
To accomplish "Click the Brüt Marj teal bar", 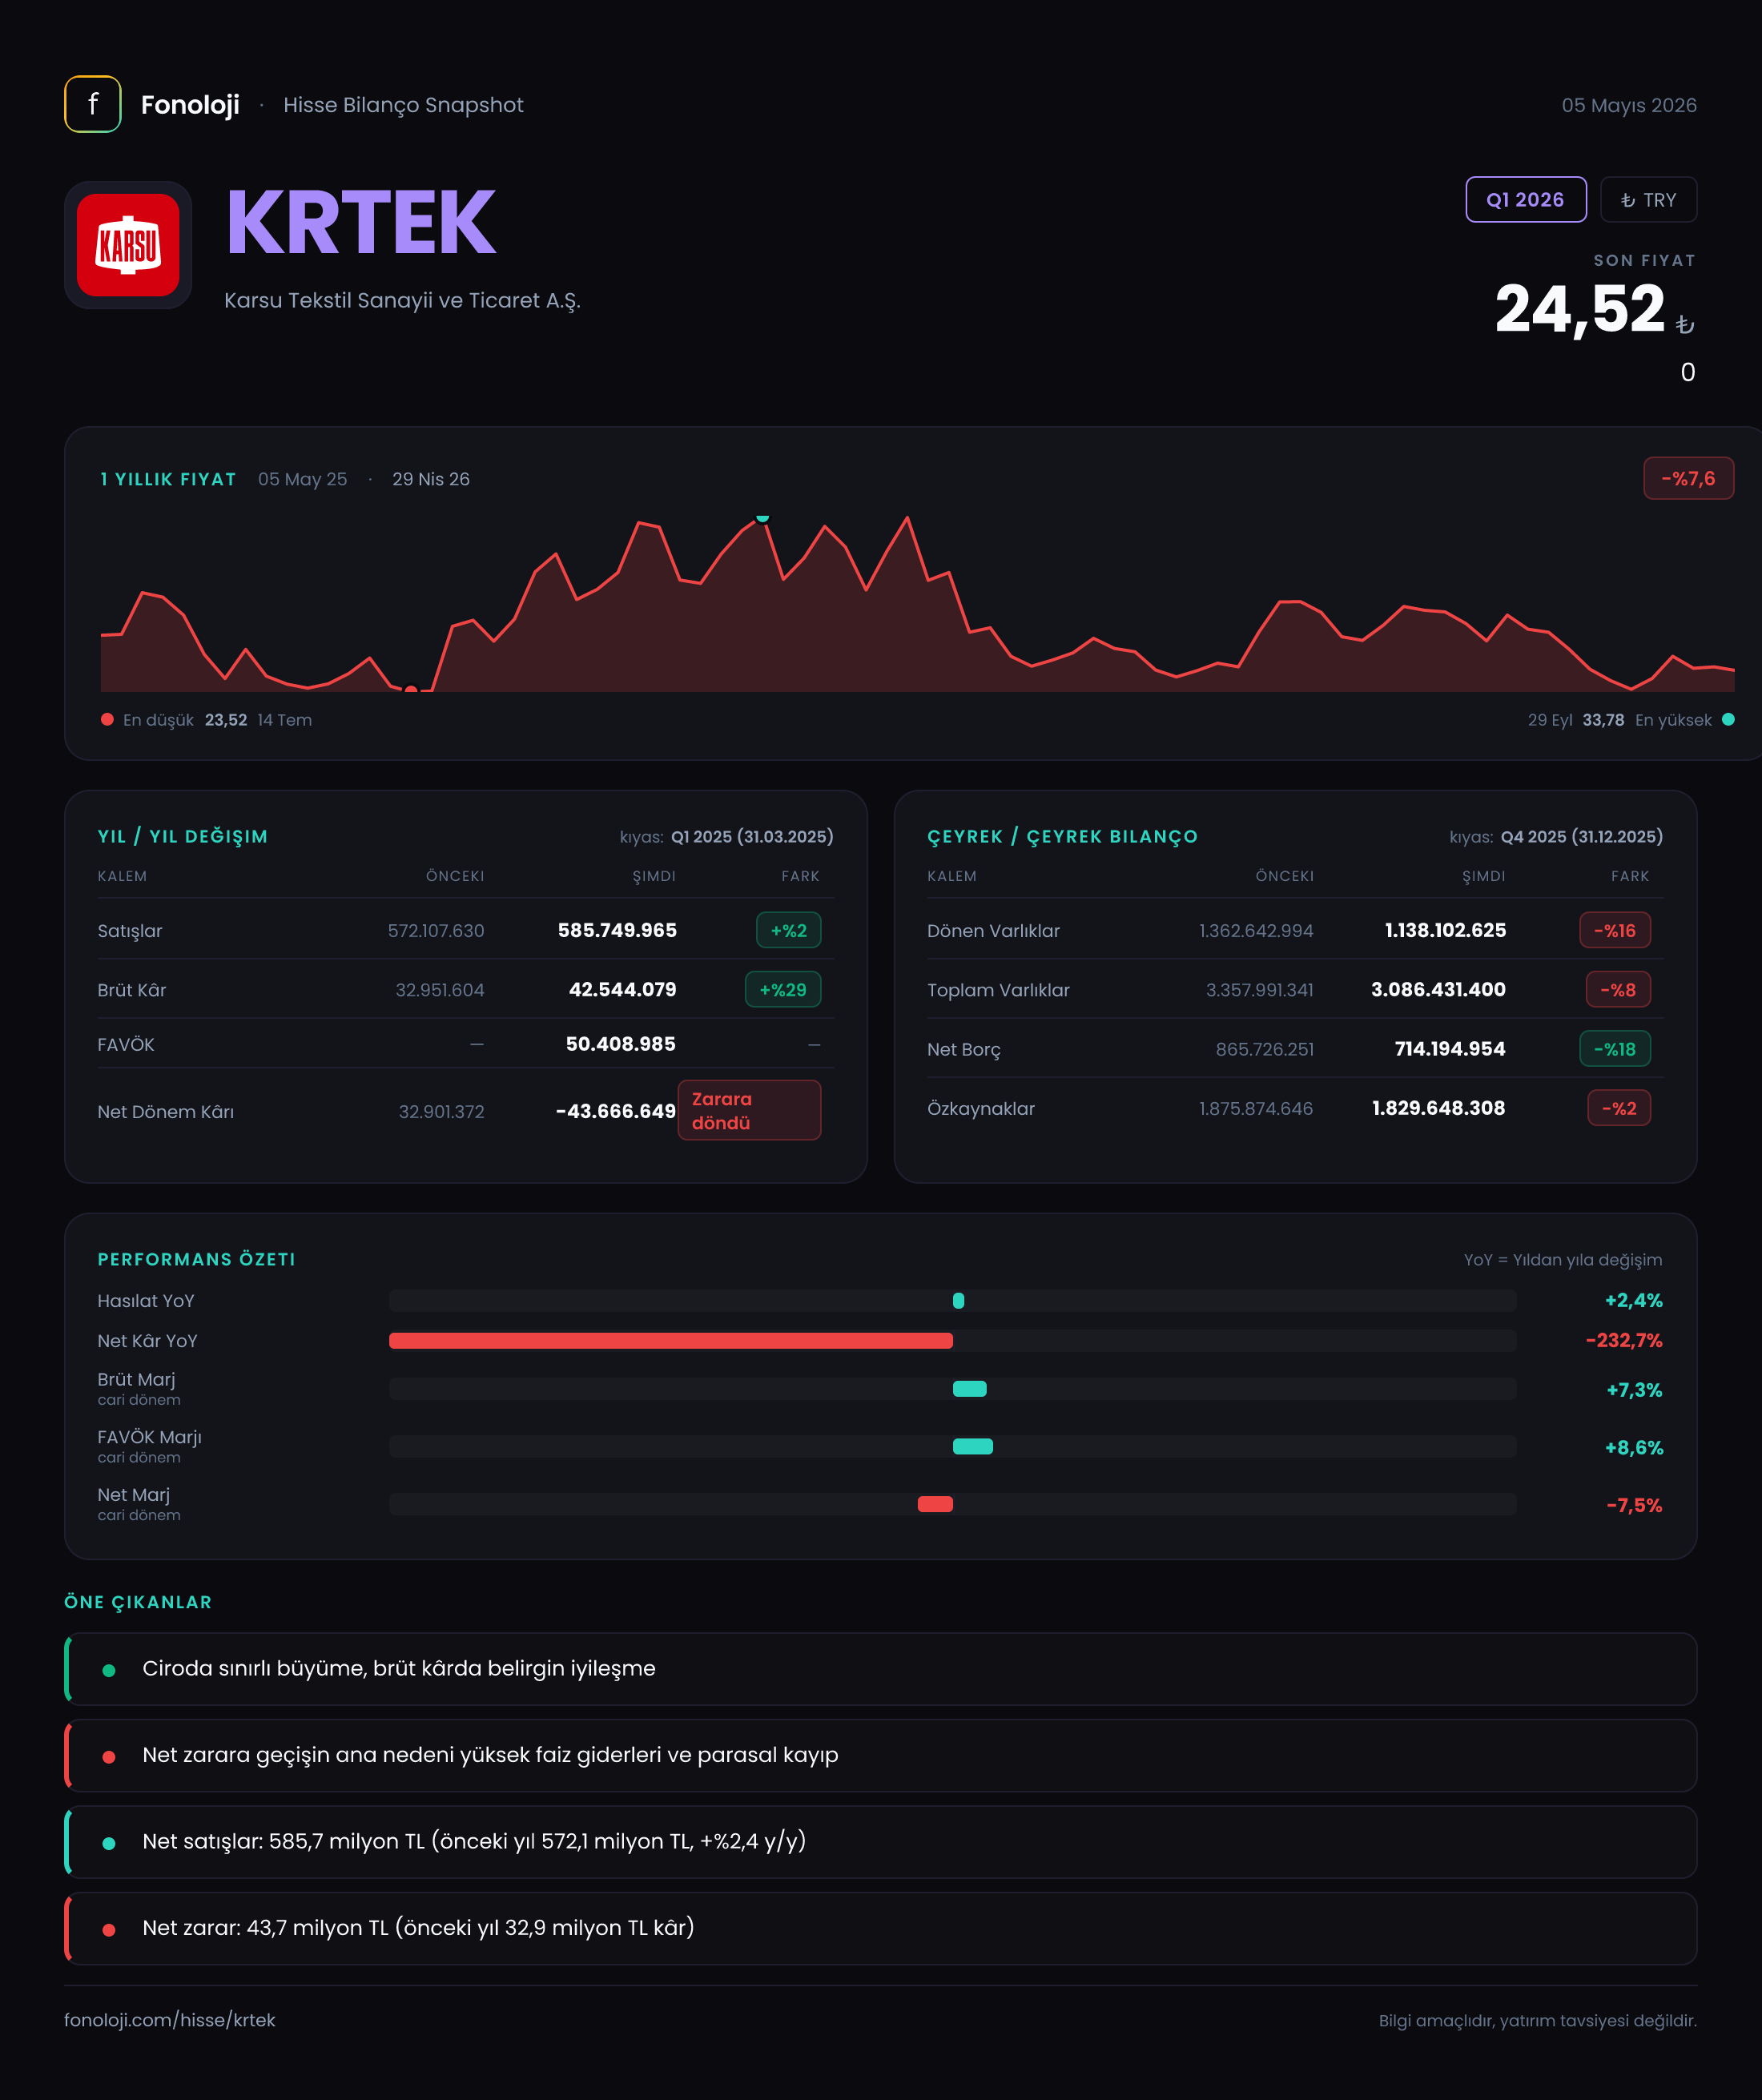I will 970,1388.
